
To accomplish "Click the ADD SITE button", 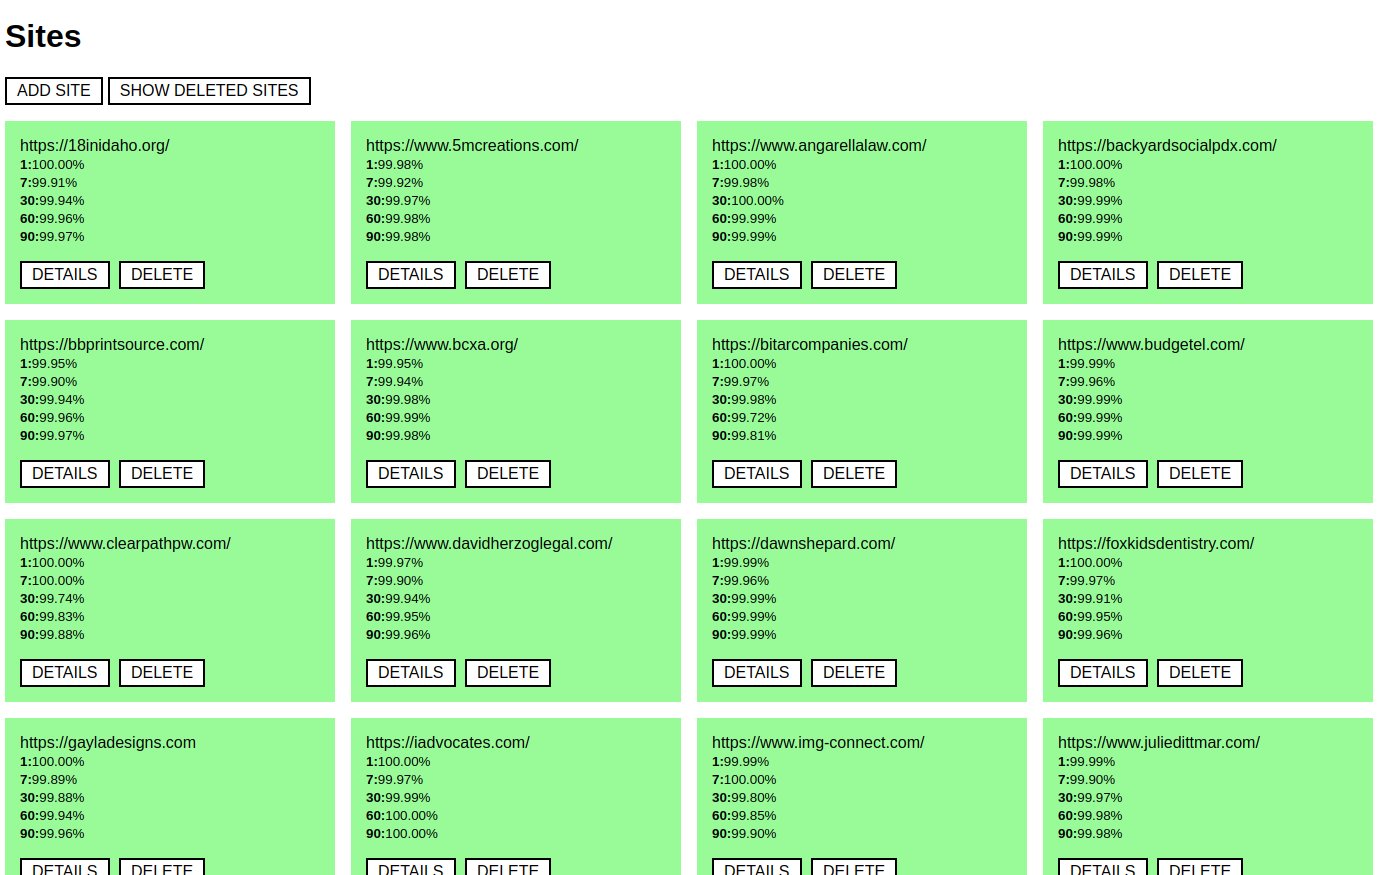I will [53, 91].
